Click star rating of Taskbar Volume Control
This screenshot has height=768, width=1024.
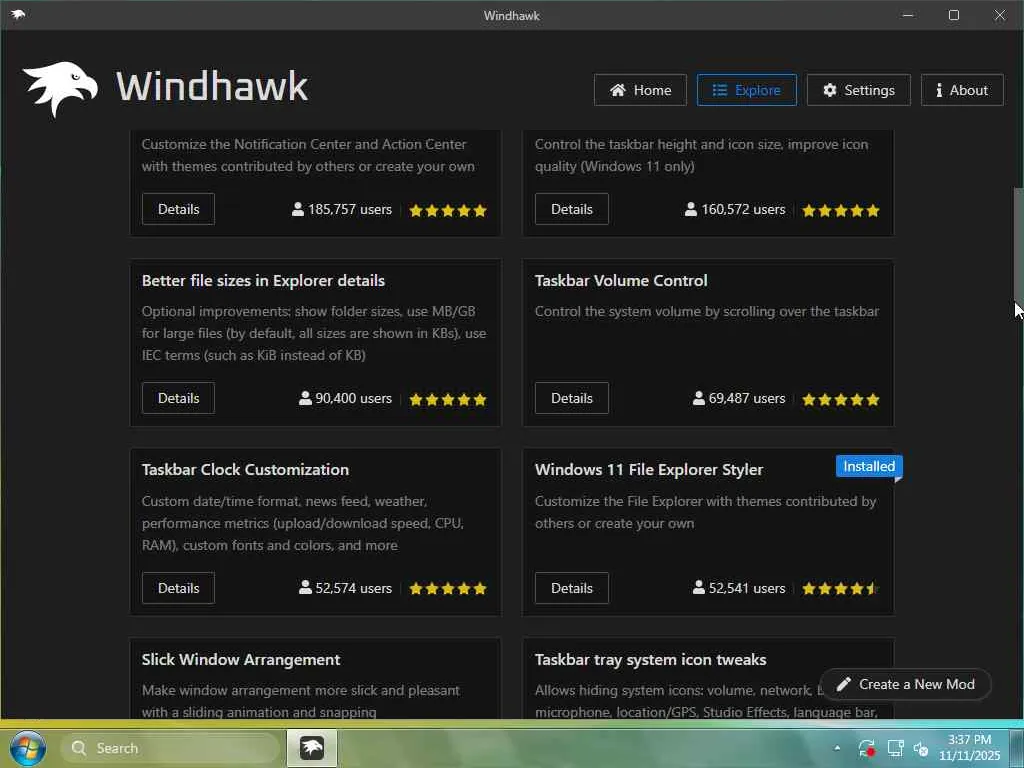pos(841,399)
